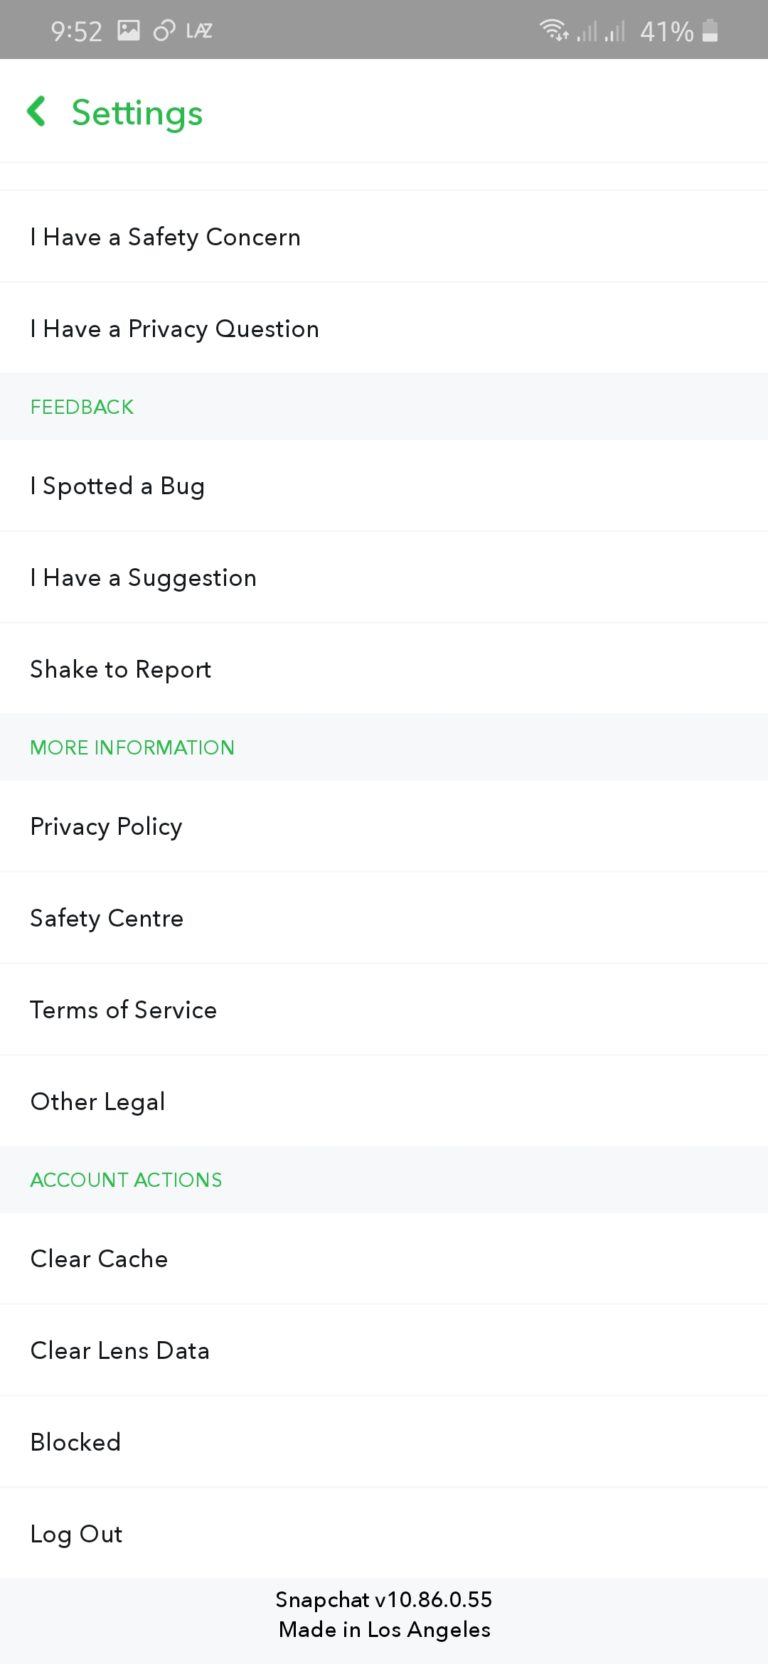Viewport: 768px width, 1664px height.
Task: Tap Clear Cache under Account Actions
Action: coord(99,1258)
